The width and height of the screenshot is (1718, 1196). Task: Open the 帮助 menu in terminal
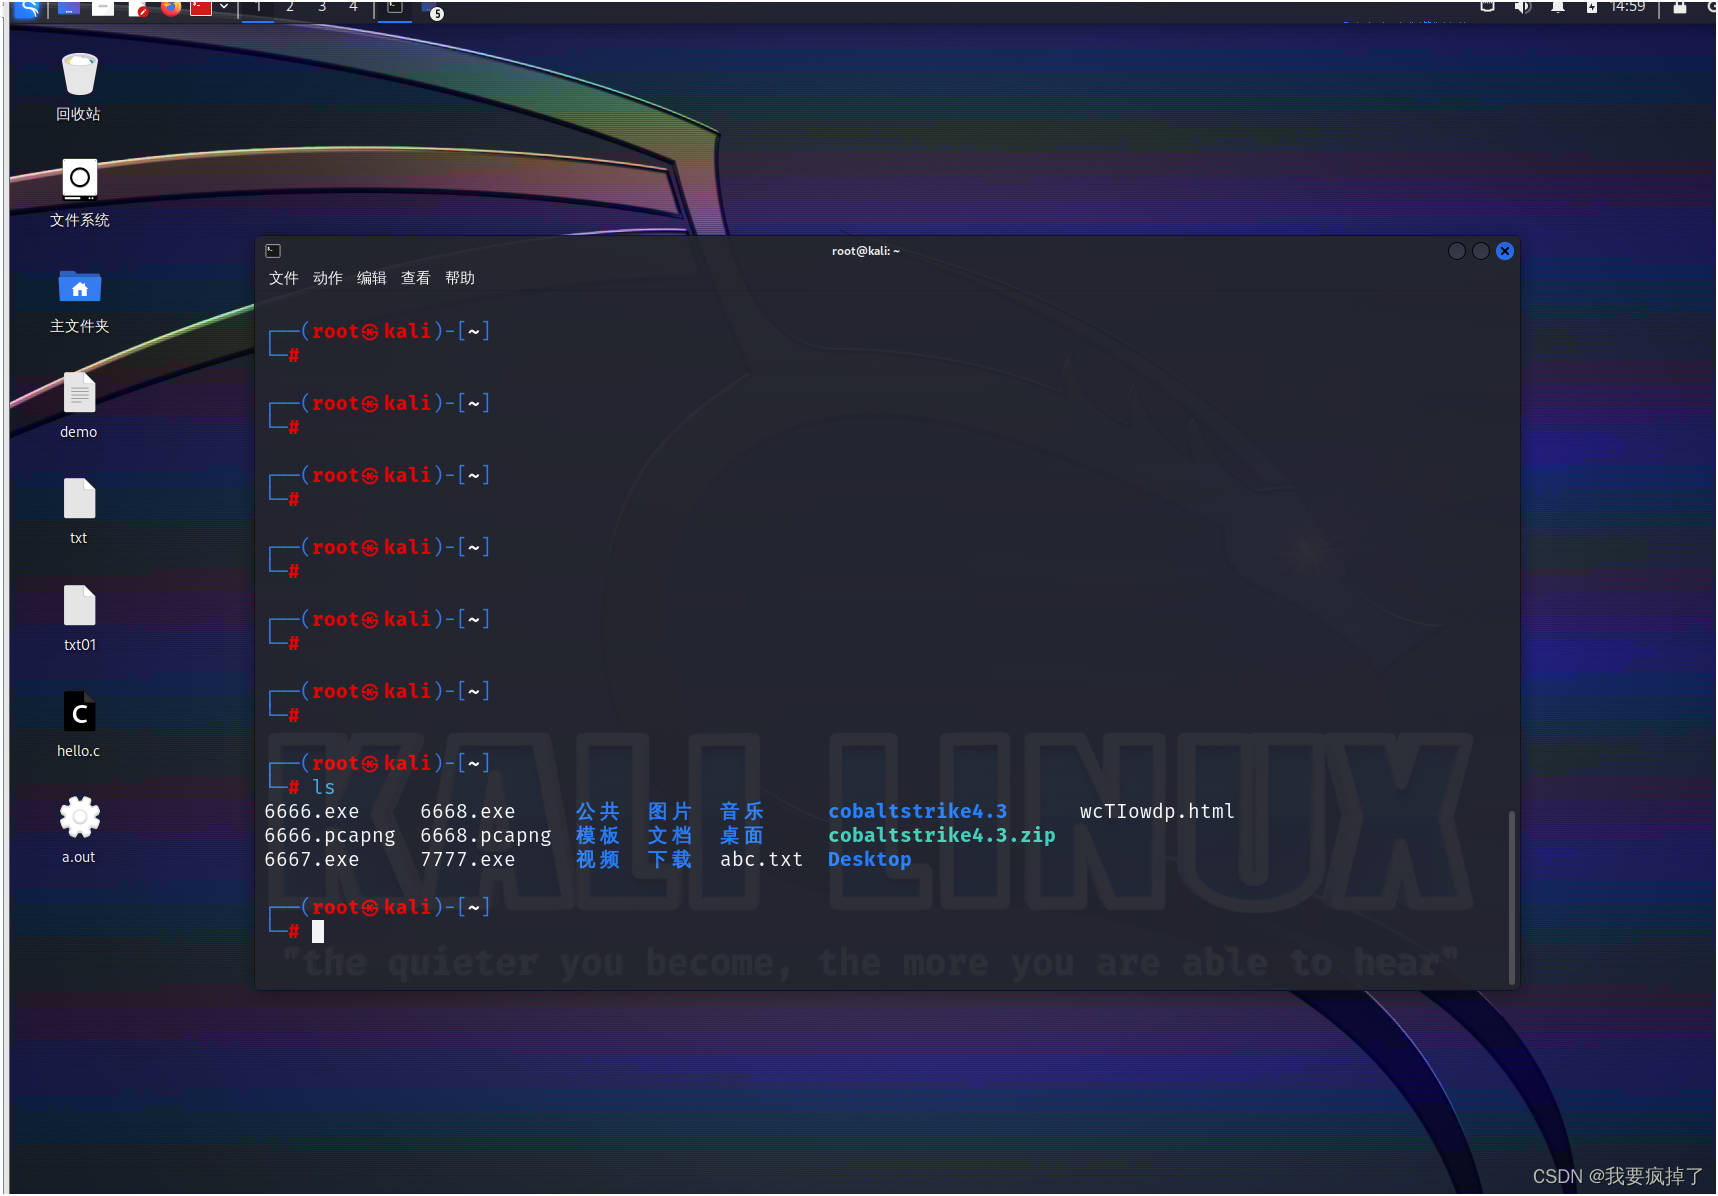pyautogui.click(x=460, y=278)
